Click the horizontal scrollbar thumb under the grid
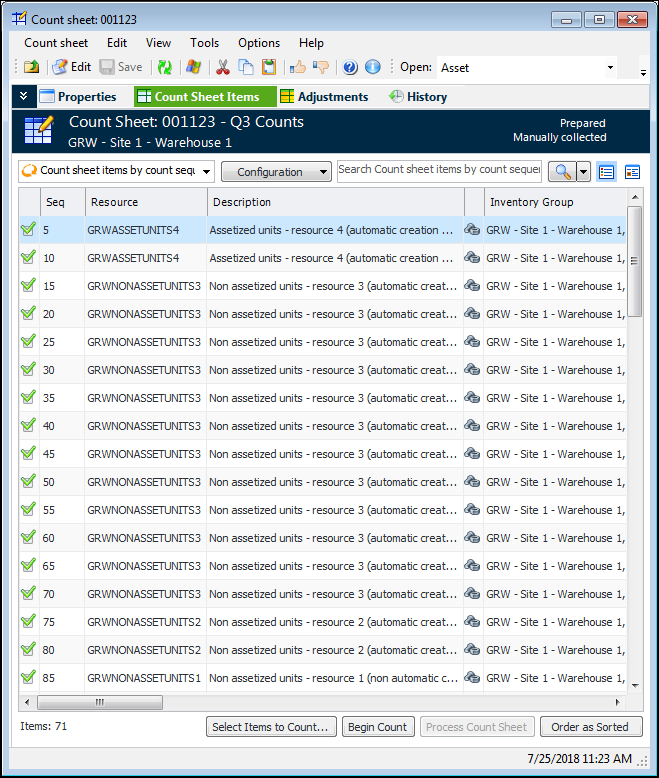Viewport: 659px width, 778px height. [x=99, y=702]
